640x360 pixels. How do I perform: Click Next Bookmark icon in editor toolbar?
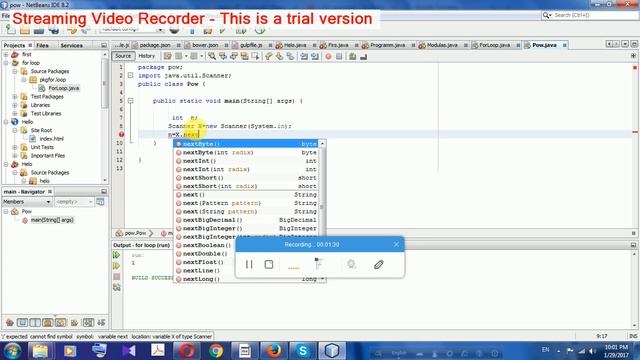point(279,56)
